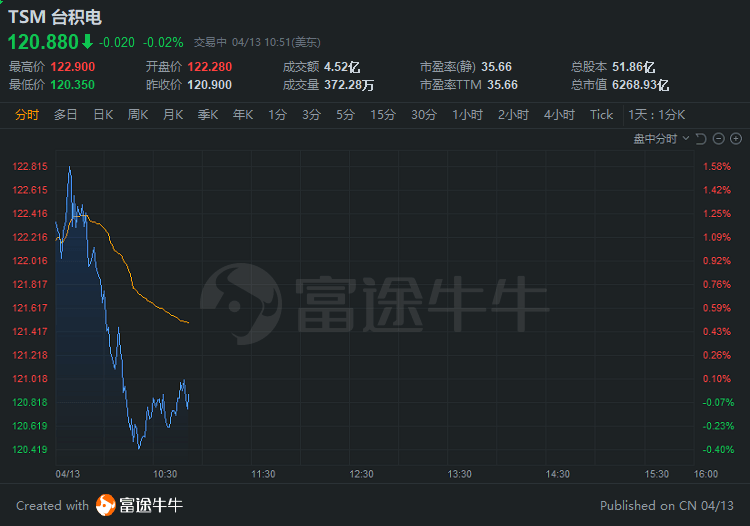750x526 pixels.
Task: Click the green down arrow beside price
Action: [87, 42]
